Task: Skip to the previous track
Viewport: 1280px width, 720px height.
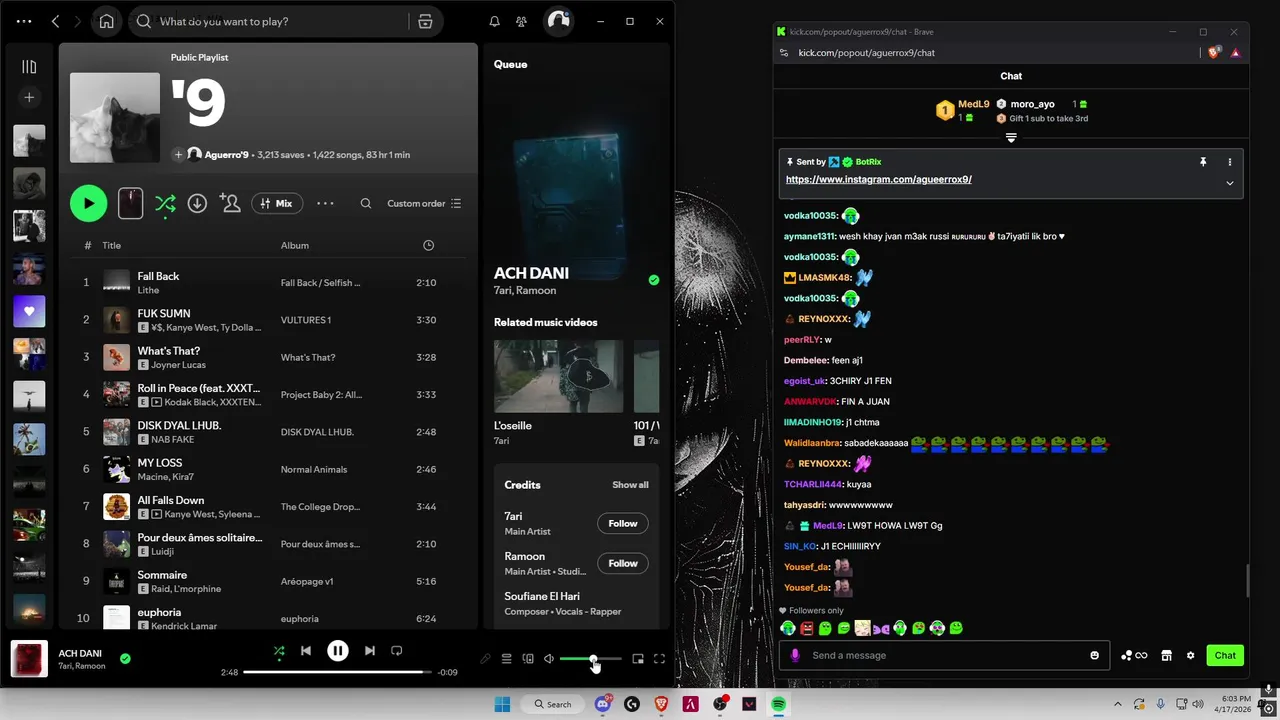Action: point(306,651)
